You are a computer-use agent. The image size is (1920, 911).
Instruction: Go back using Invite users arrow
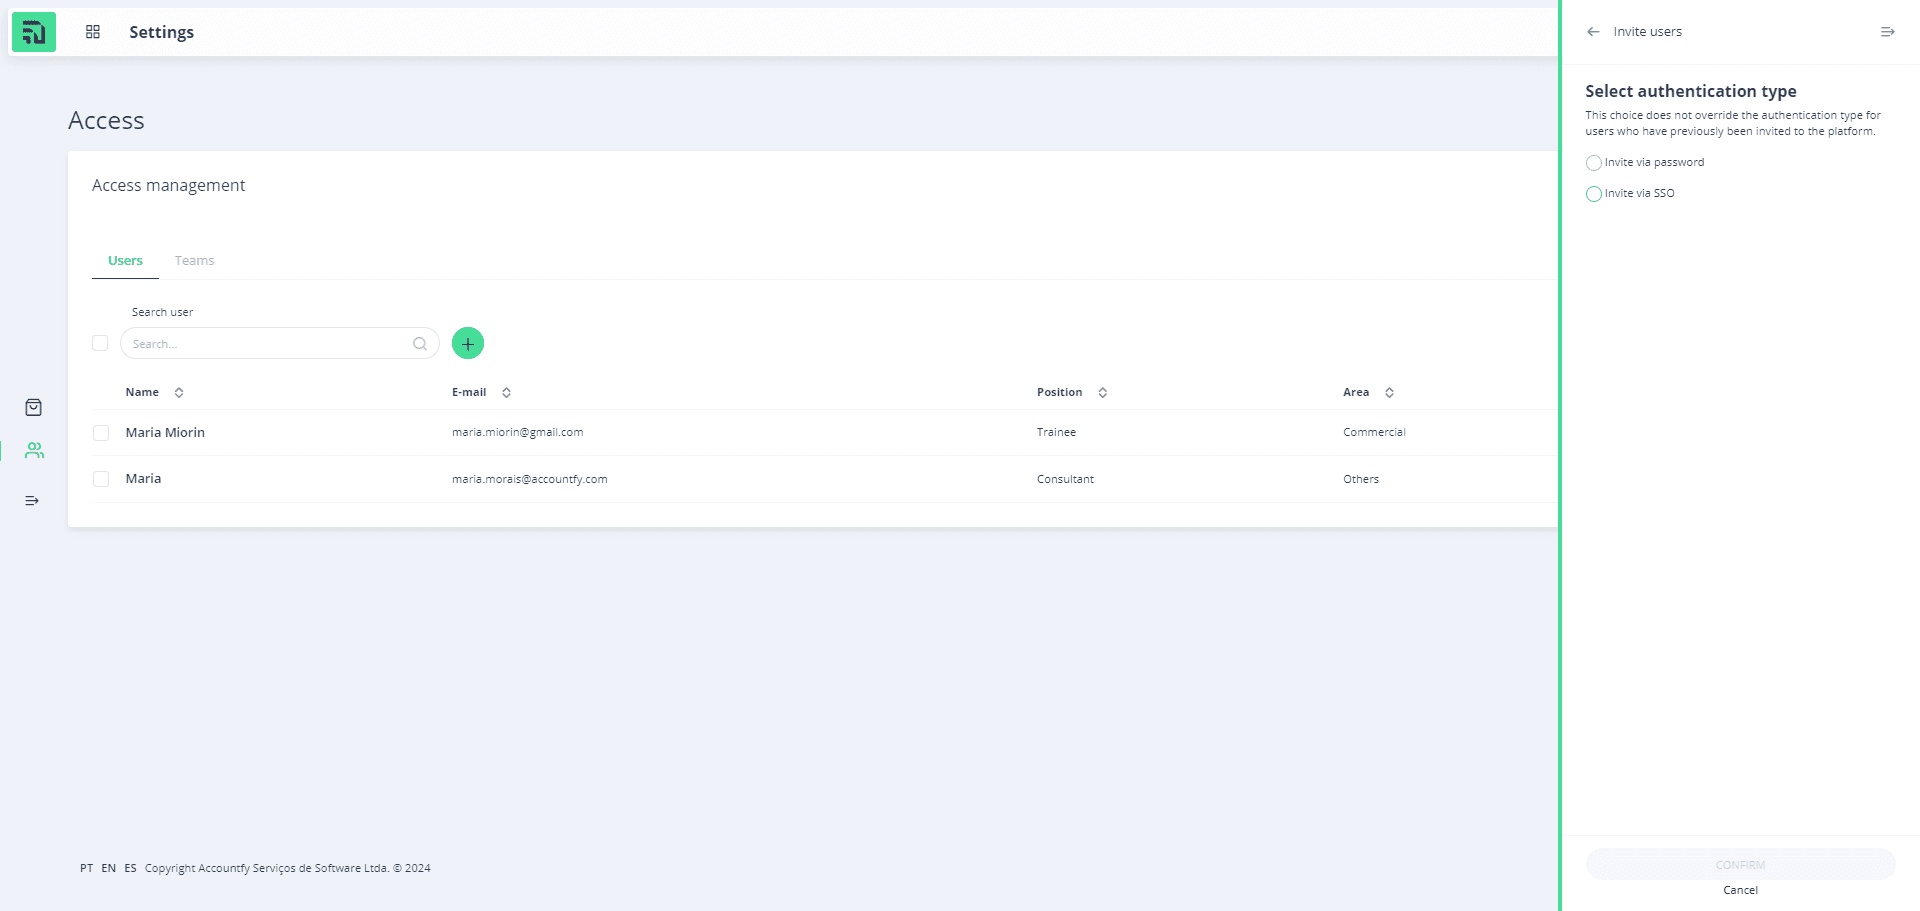[1593, 32]
